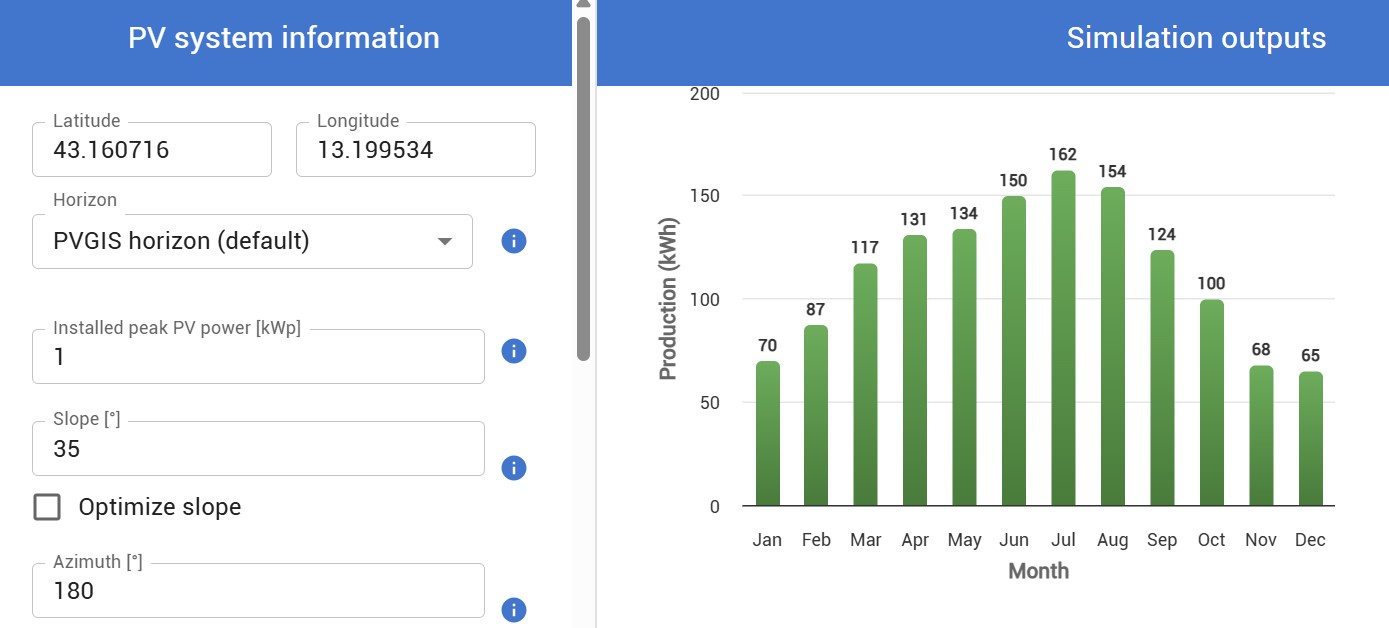Select the December production bar
This screenshot has height=628, width=1389.
pyautogui.click(x=1310, y=439)
